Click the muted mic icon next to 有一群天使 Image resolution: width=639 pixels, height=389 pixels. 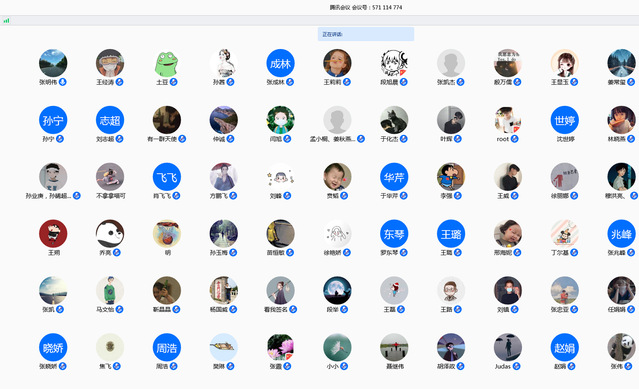[x=182, y=139]
